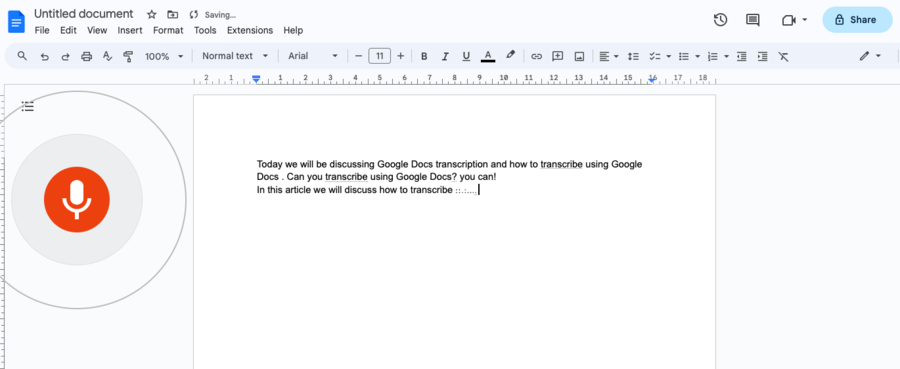900x369 pixels.
Task: Decrease font size with minus button
Action: pos(358,56)
